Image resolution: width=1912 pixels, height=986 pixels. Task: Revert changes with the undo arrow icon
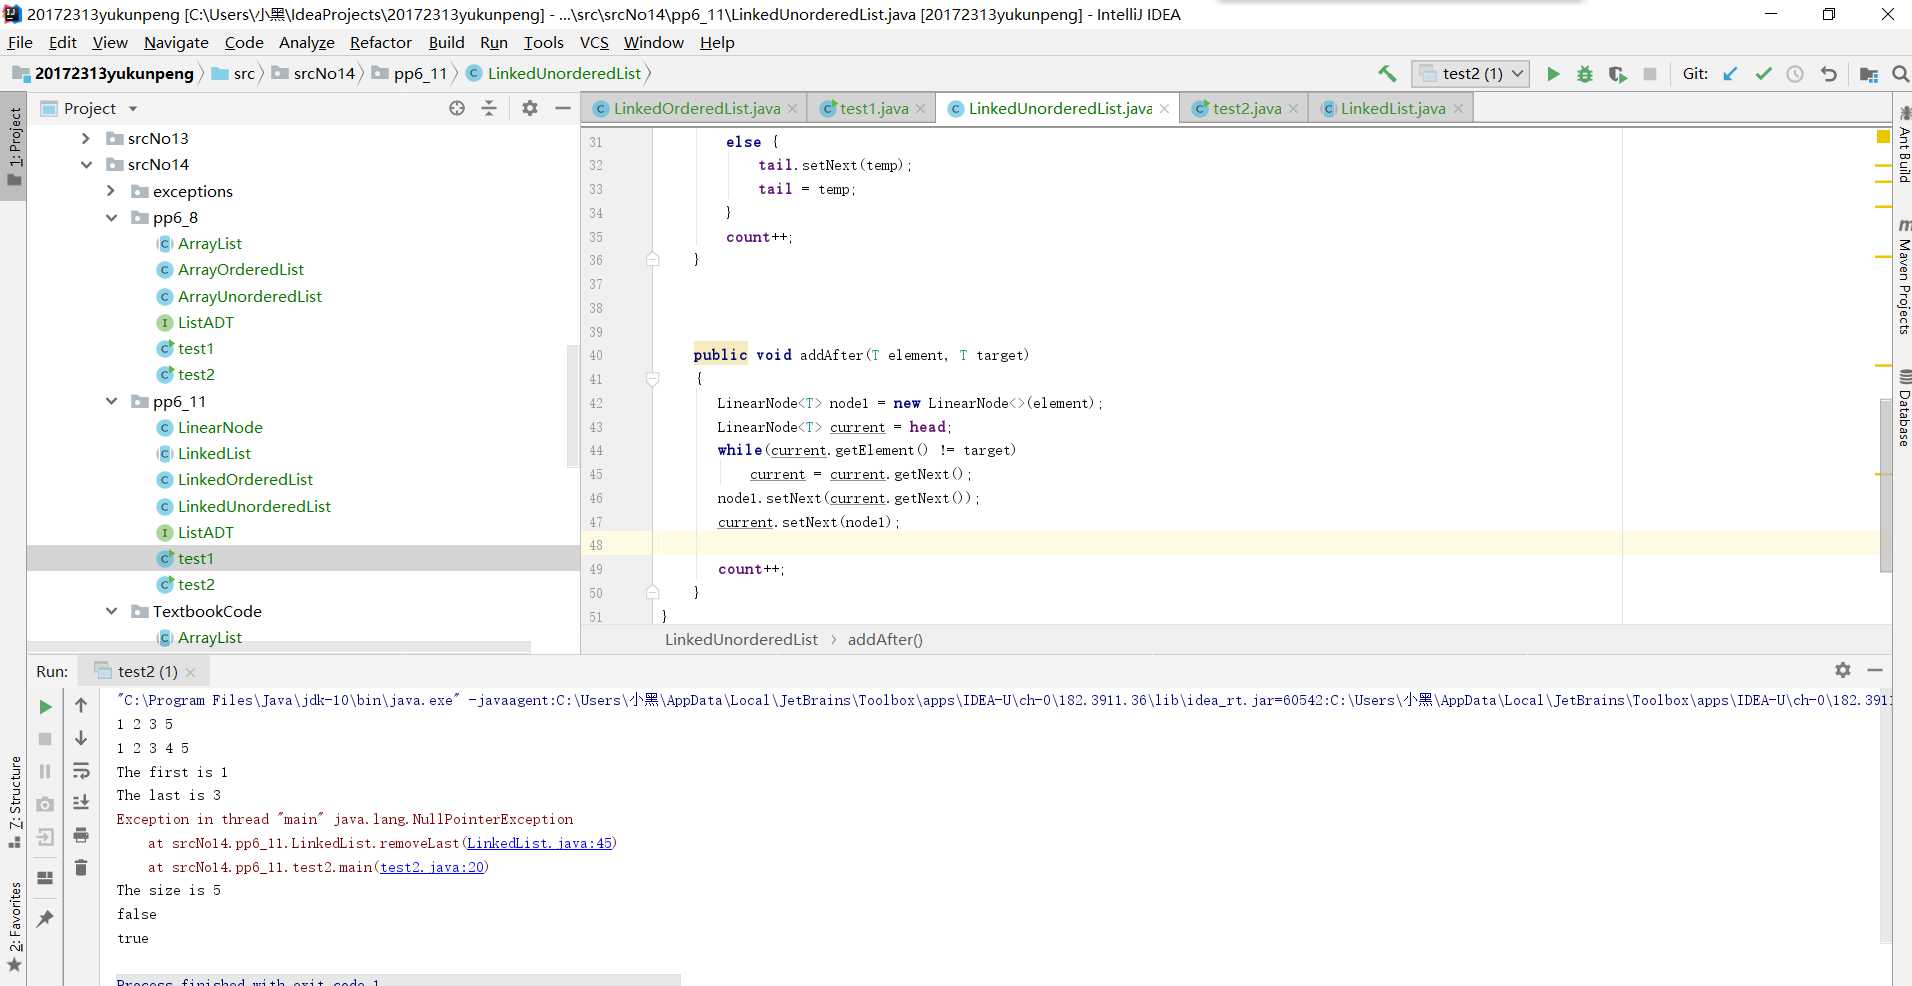1828,74
